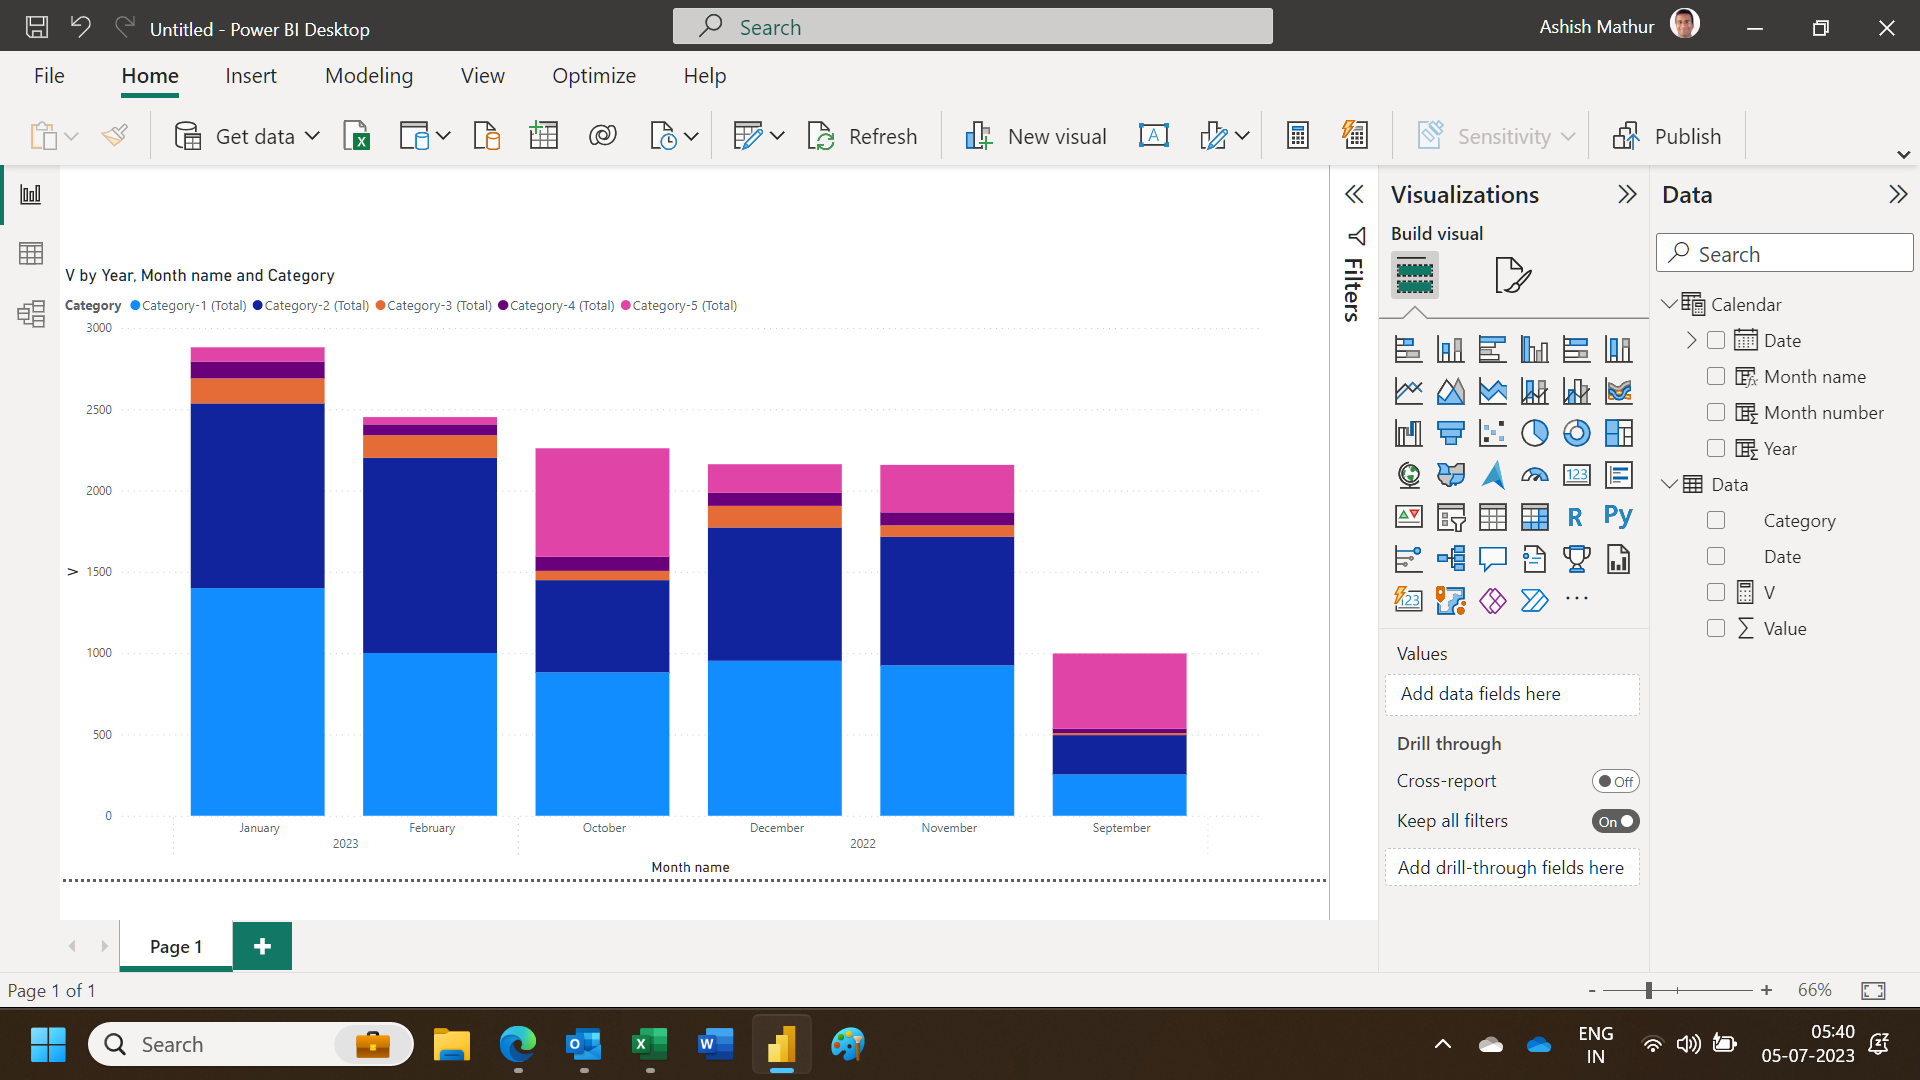Open the File menu
Screen dimensions: 1920x1080
point(49,76)
